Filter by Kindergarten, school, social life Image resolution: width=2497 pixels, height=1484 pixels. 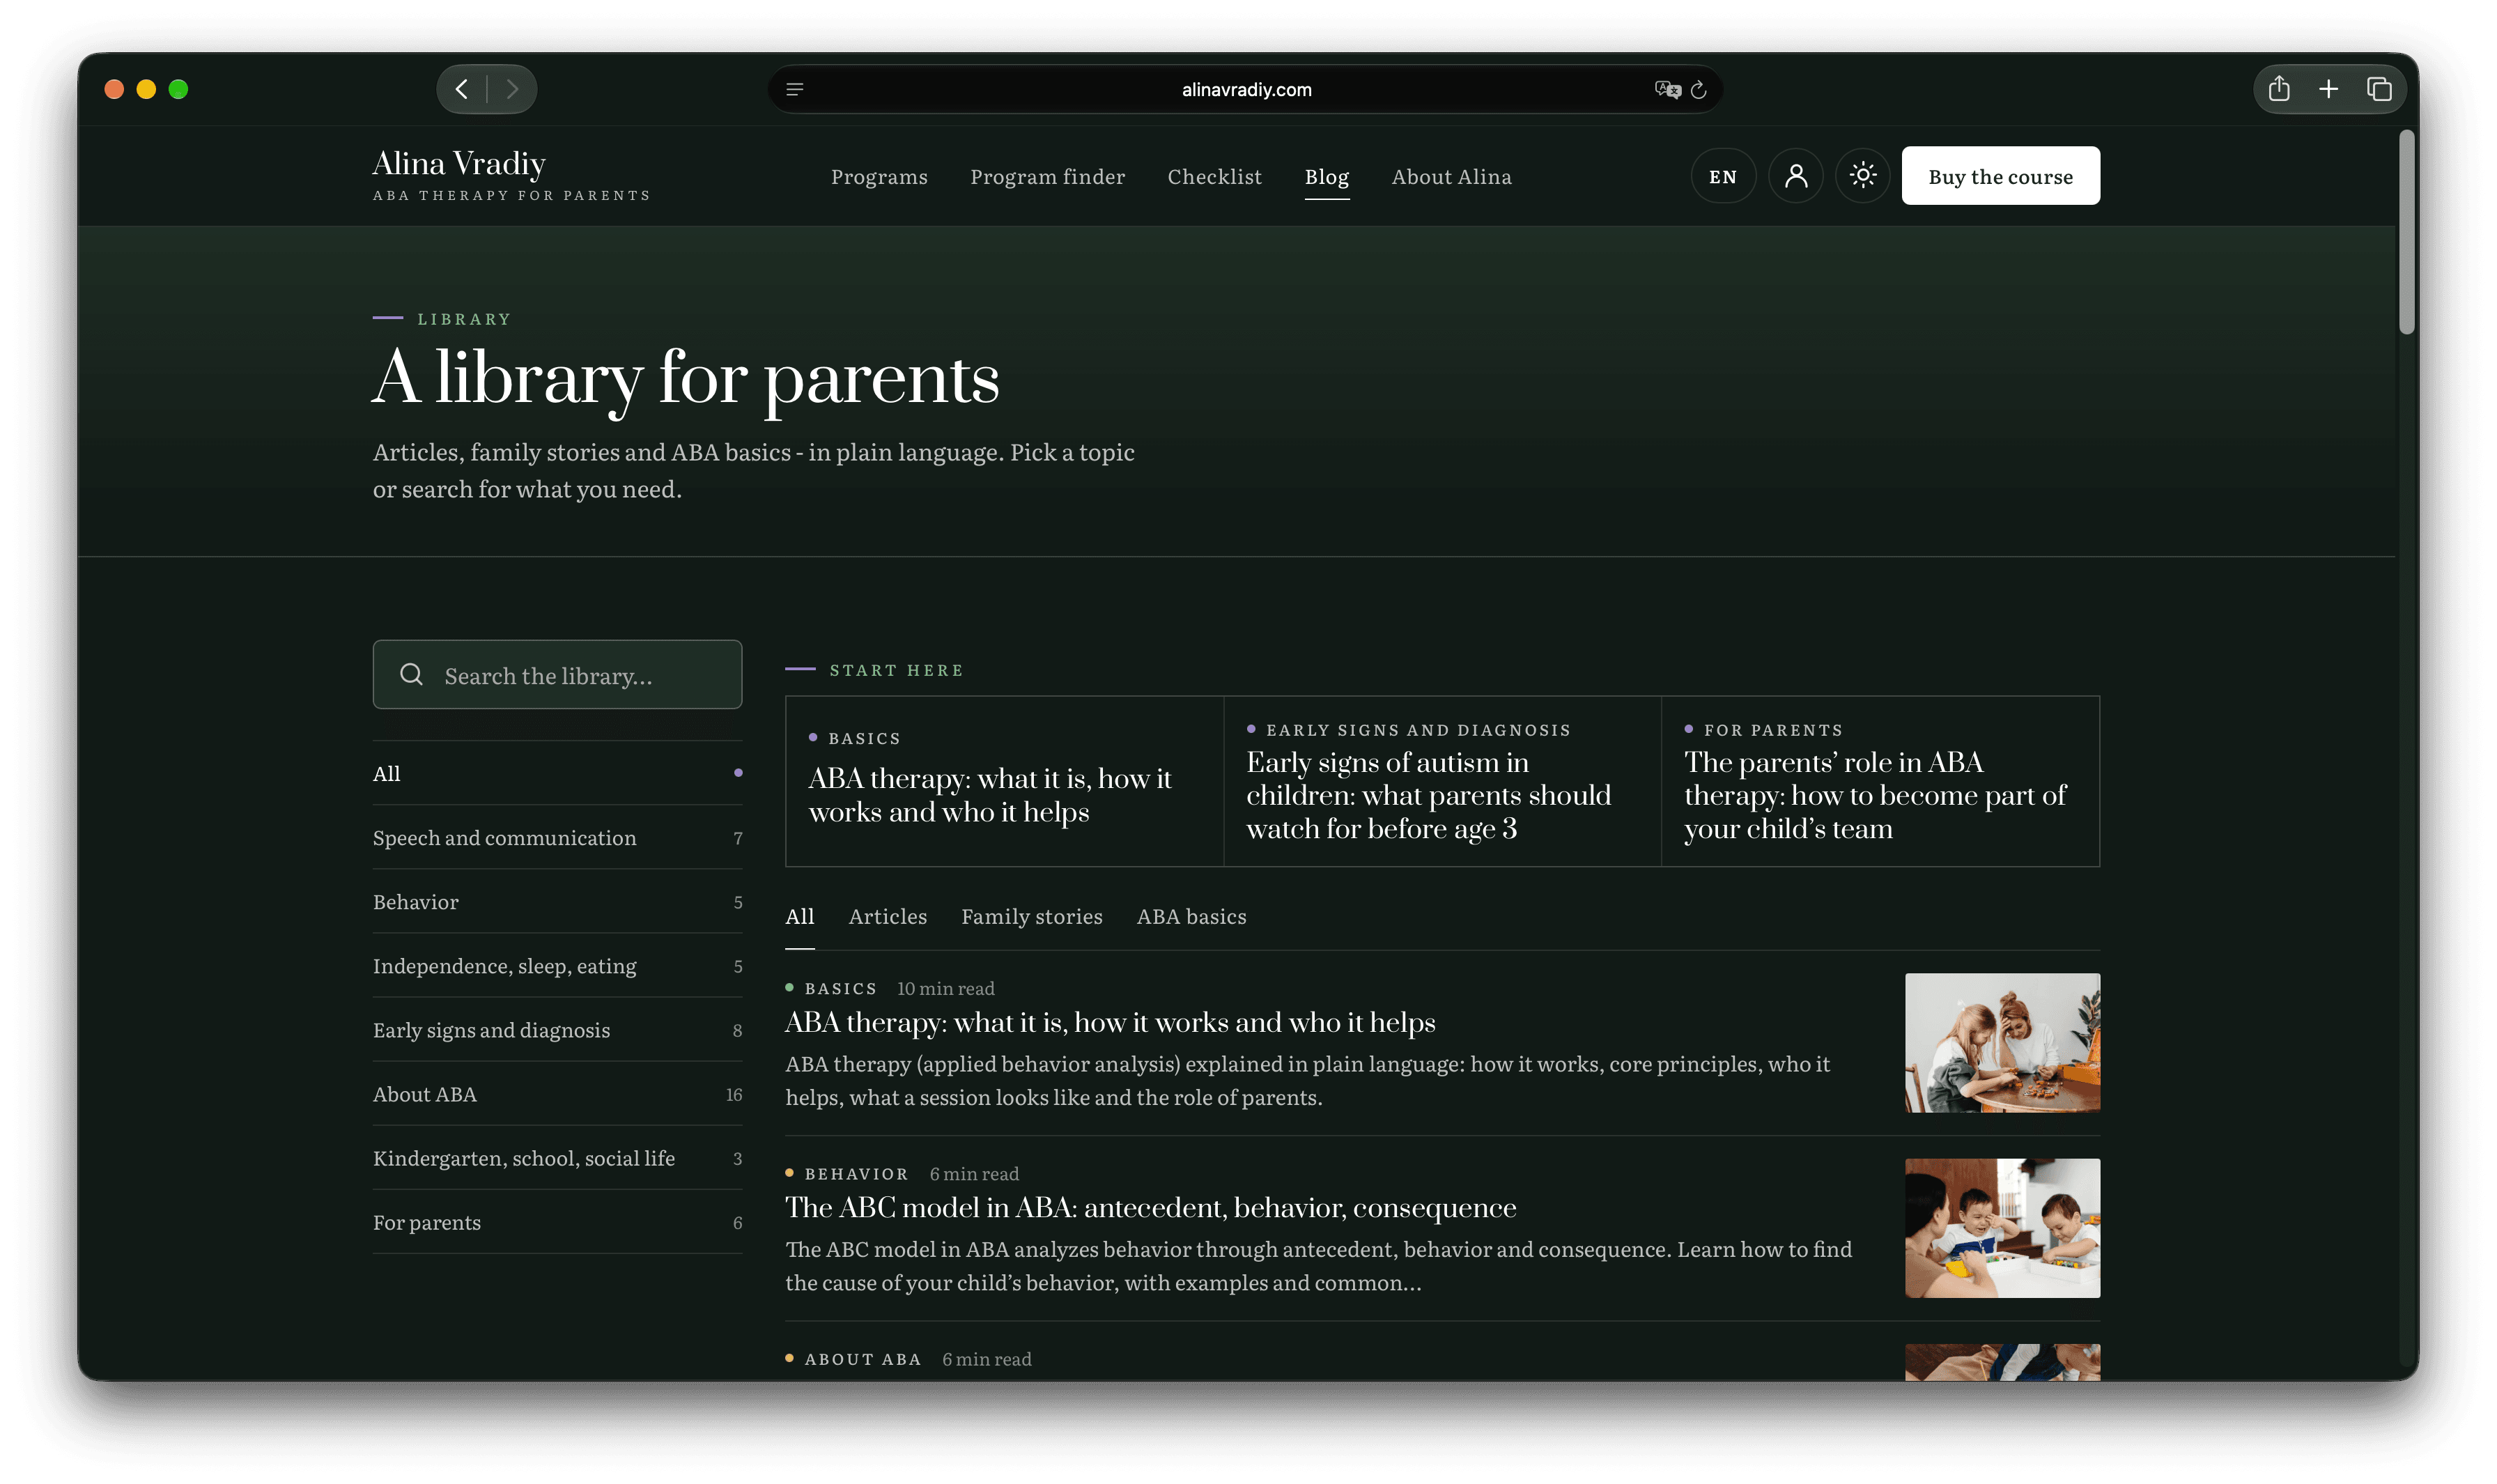point(557,1157)
